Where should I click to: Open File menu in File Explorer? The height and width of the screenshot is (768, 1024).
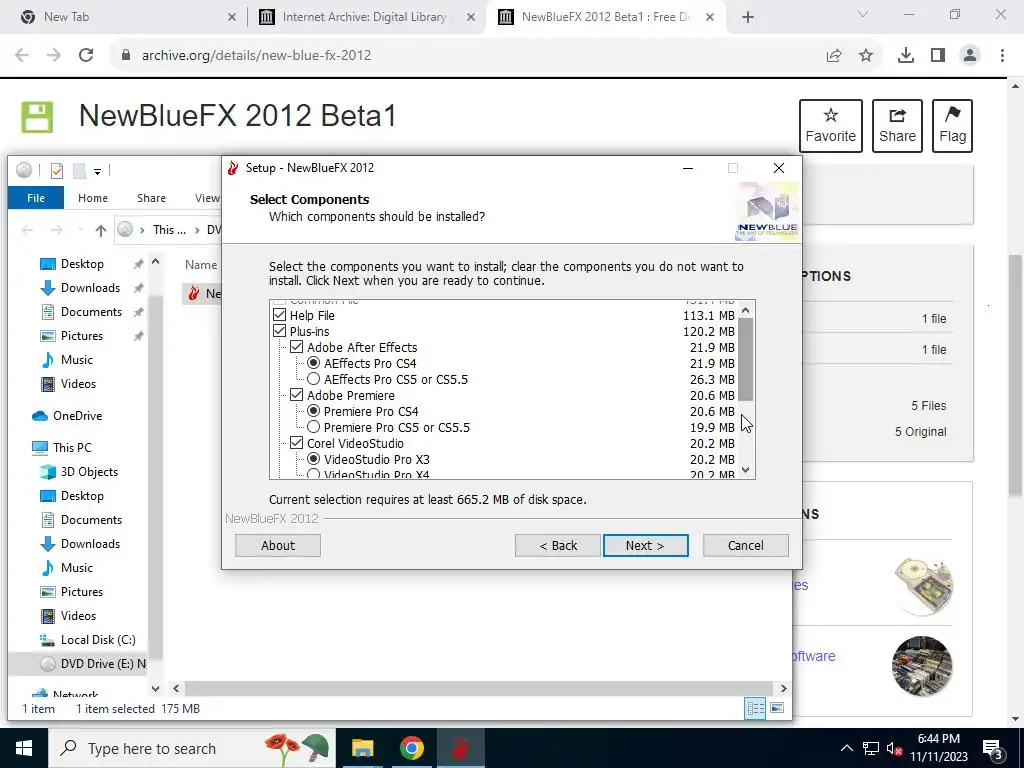pos(36,198)
